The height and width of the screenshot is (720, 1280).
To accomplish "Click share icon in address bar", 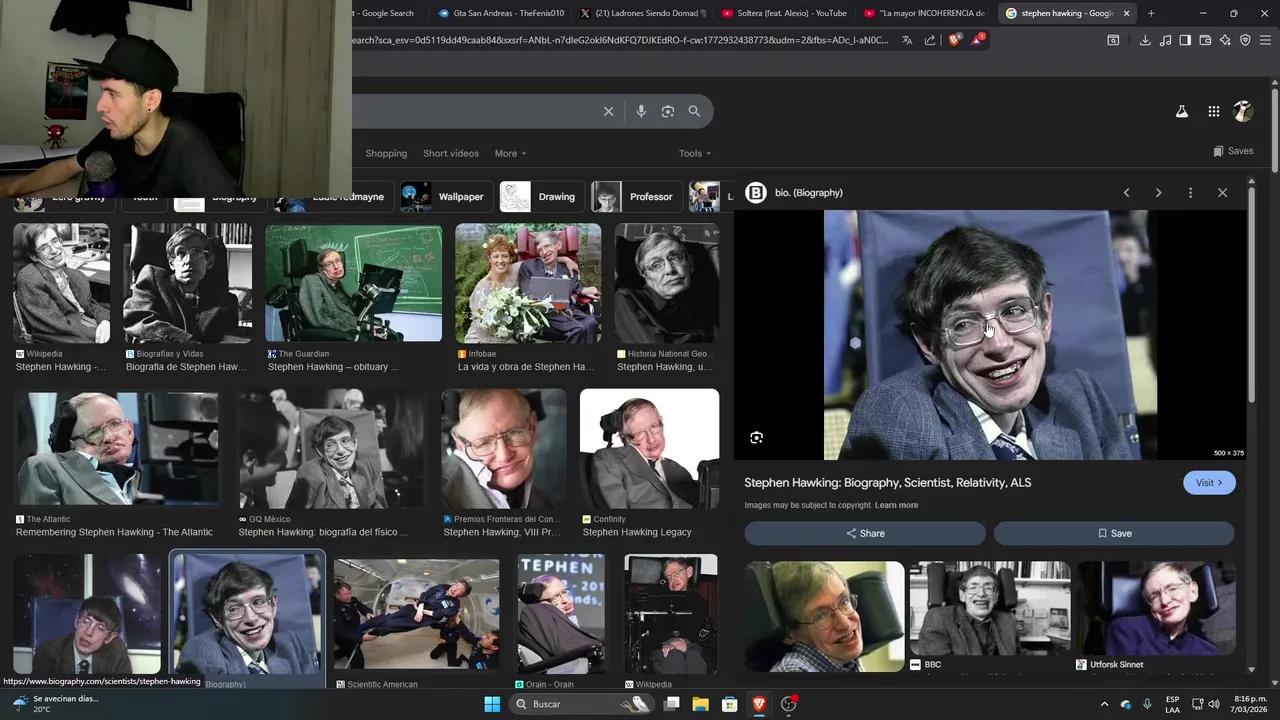I will pos(930,40).
